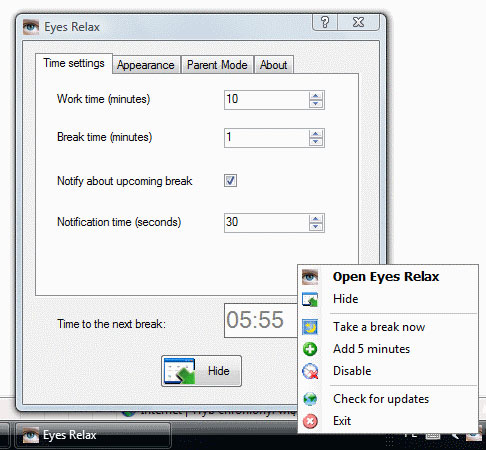
Task: Increase Work time with up arrow
Action: pyautogui.click(x=315, y=96)
